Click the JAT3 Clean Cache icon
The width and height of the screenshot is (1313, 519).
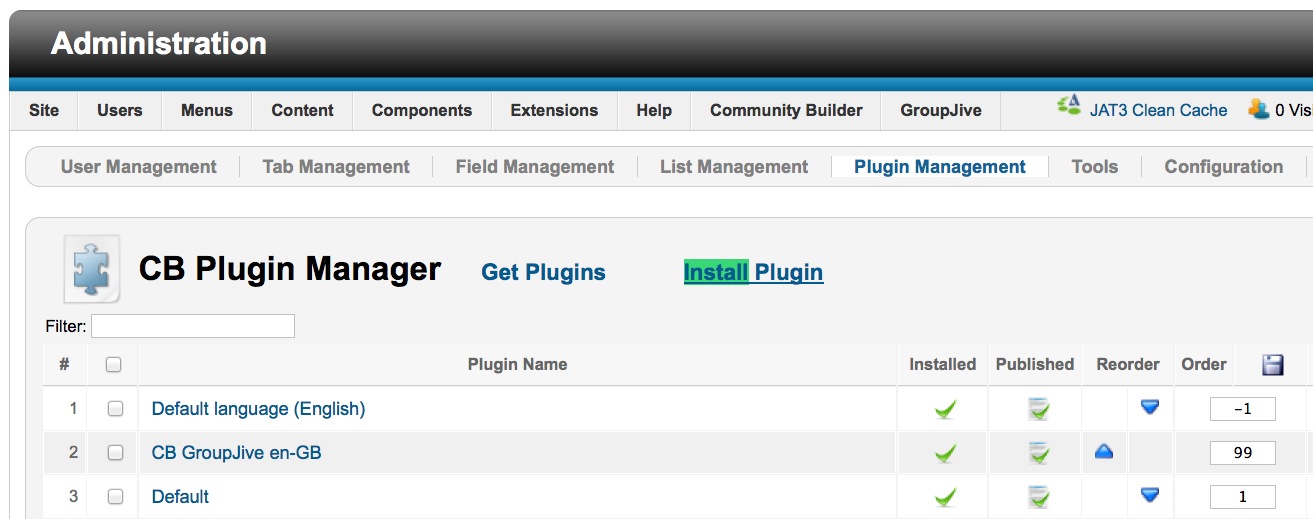coord(1069,107)
